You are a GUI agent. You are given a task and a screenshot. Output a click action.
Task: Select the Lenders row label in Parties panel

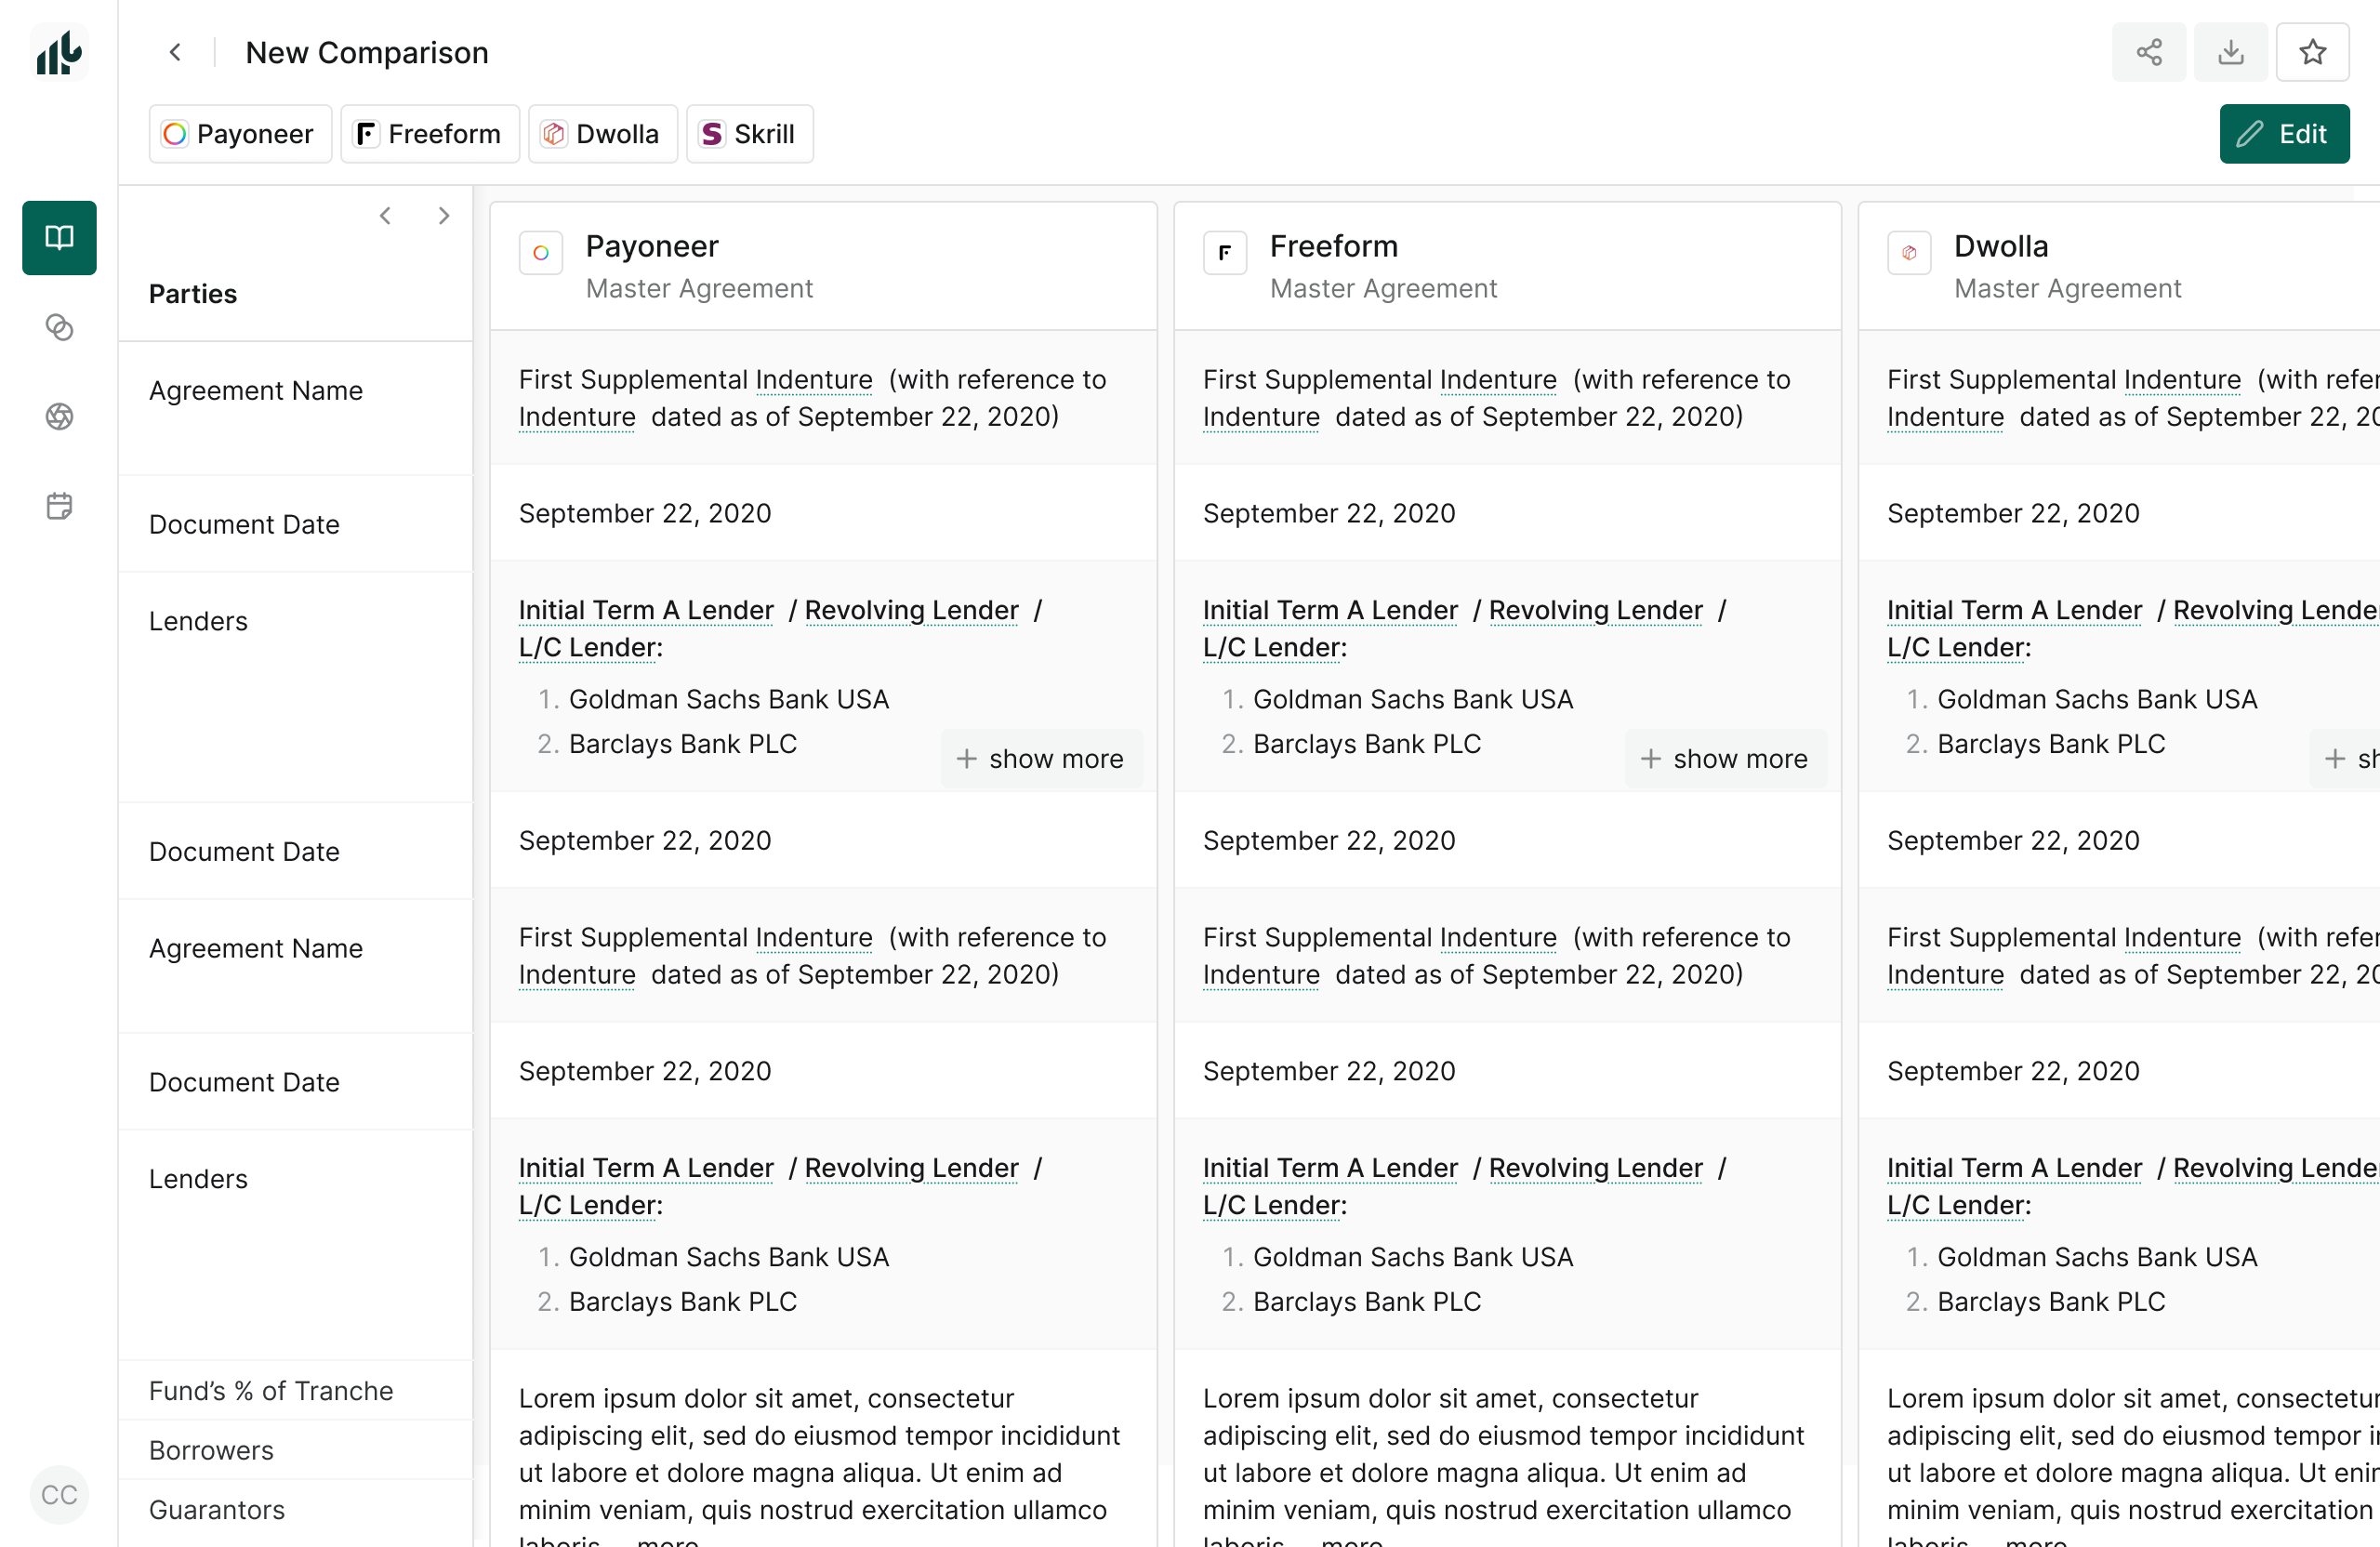pyautogui.click(x=198, y=620)
